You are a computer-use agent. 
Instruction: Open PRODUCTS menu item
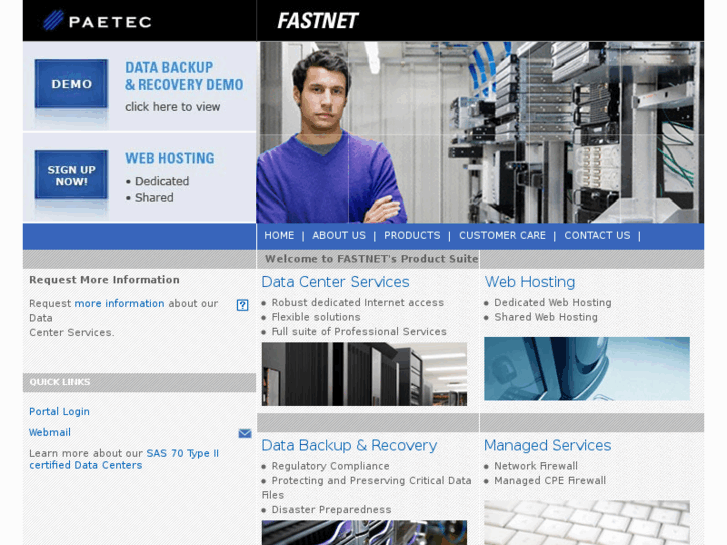pyautogui.click(x=412, y=236)
